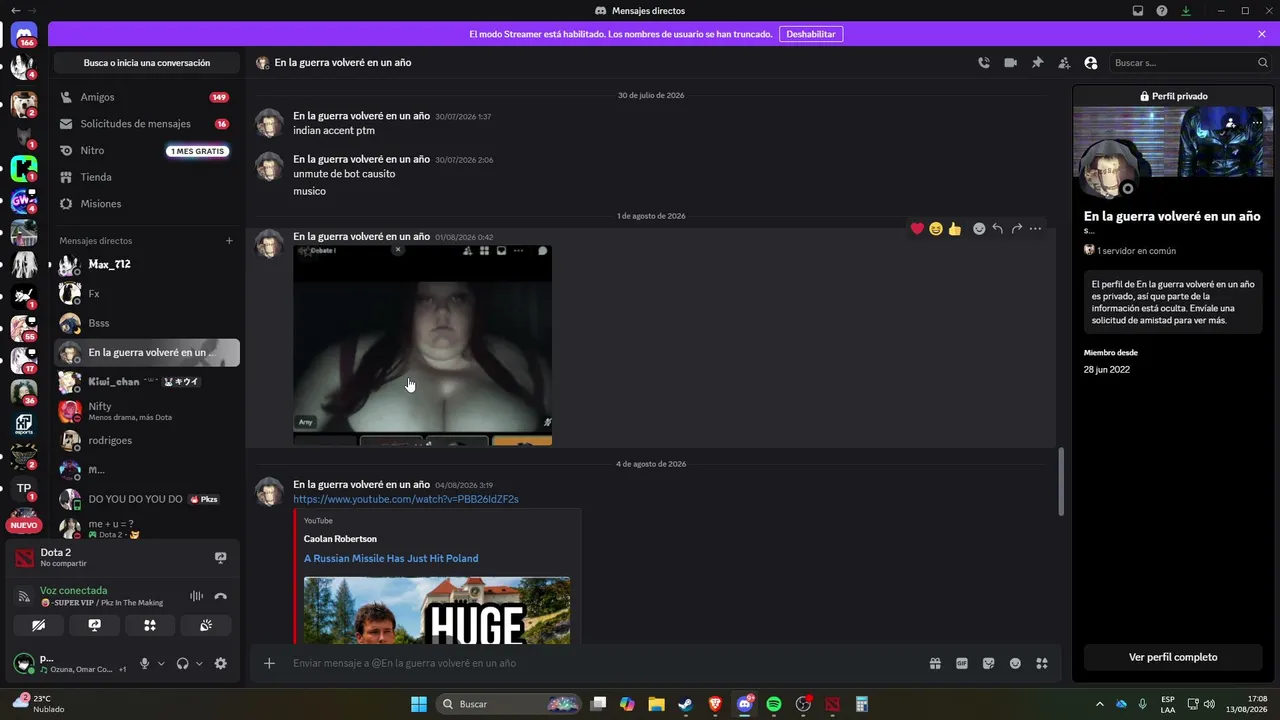
Task: Disable Streamer mode with the Deshabilitar button
Action: coord(811,34)
